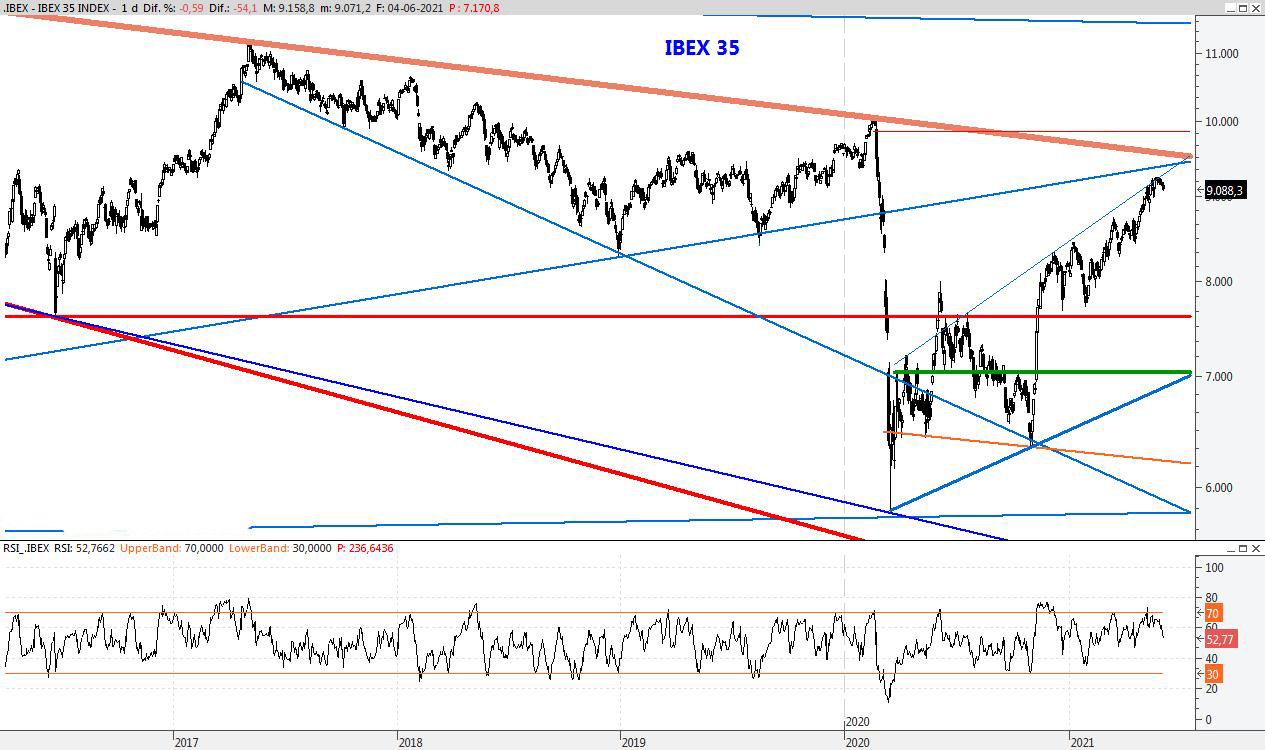Viewport: 1265px width, 750px height.
Task: Minimize the IBEX price chart panel
Action: coord(1230,8)
